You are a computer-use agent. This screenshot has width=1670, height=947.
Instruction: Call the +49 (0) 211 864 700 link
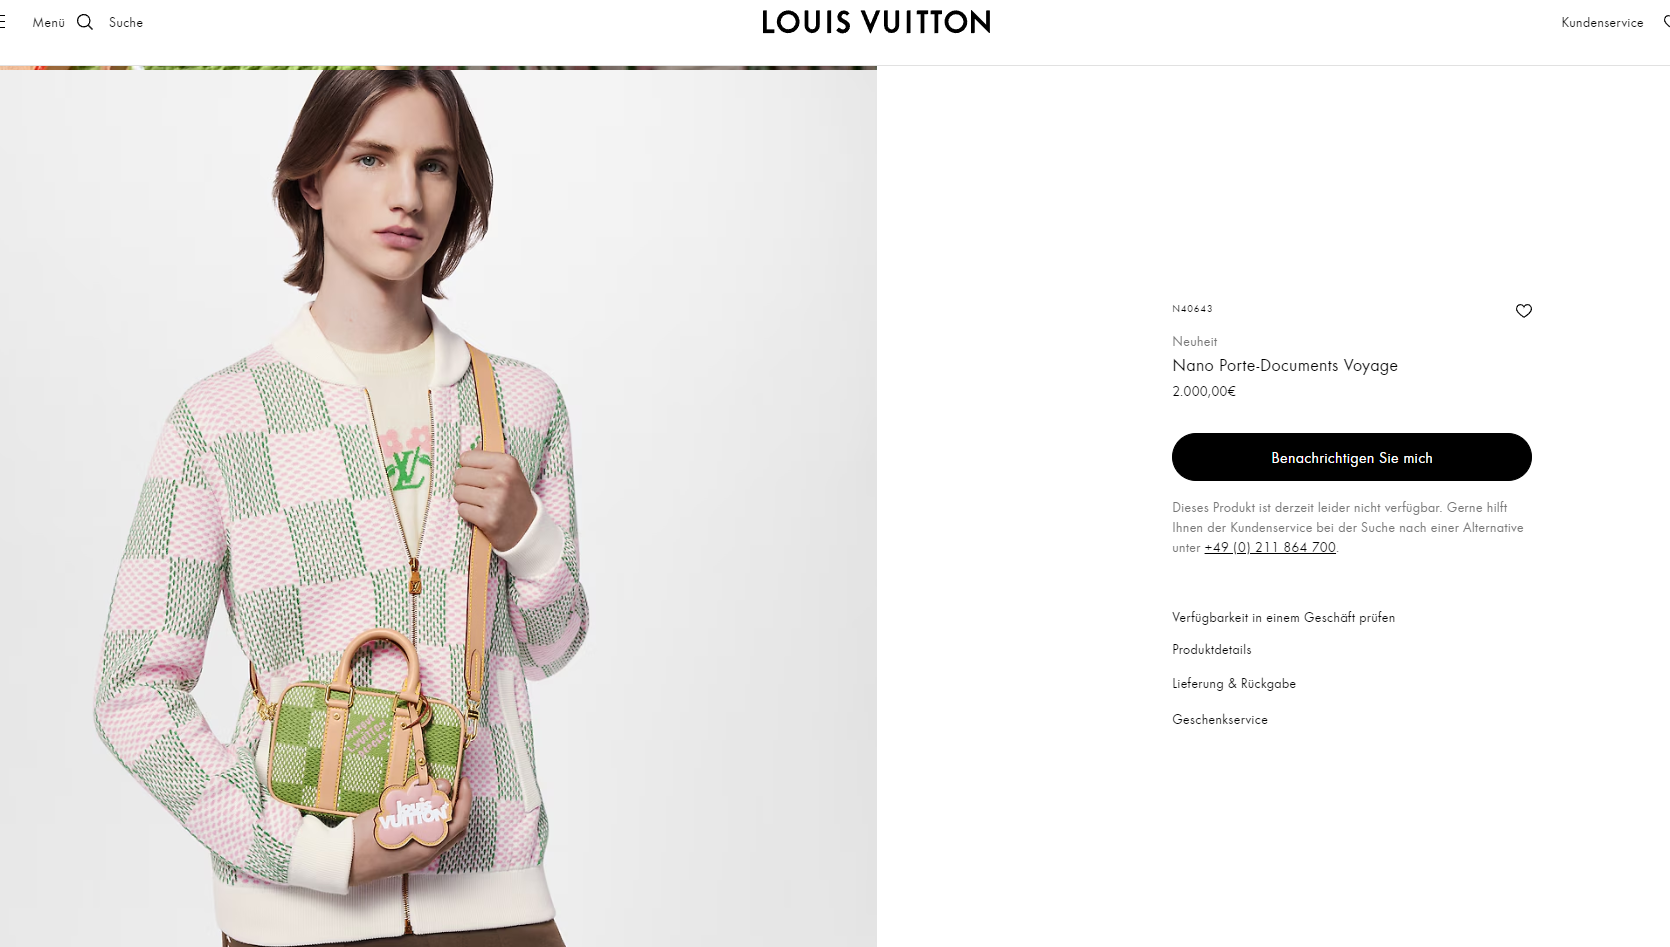[x=1270, y=547]
